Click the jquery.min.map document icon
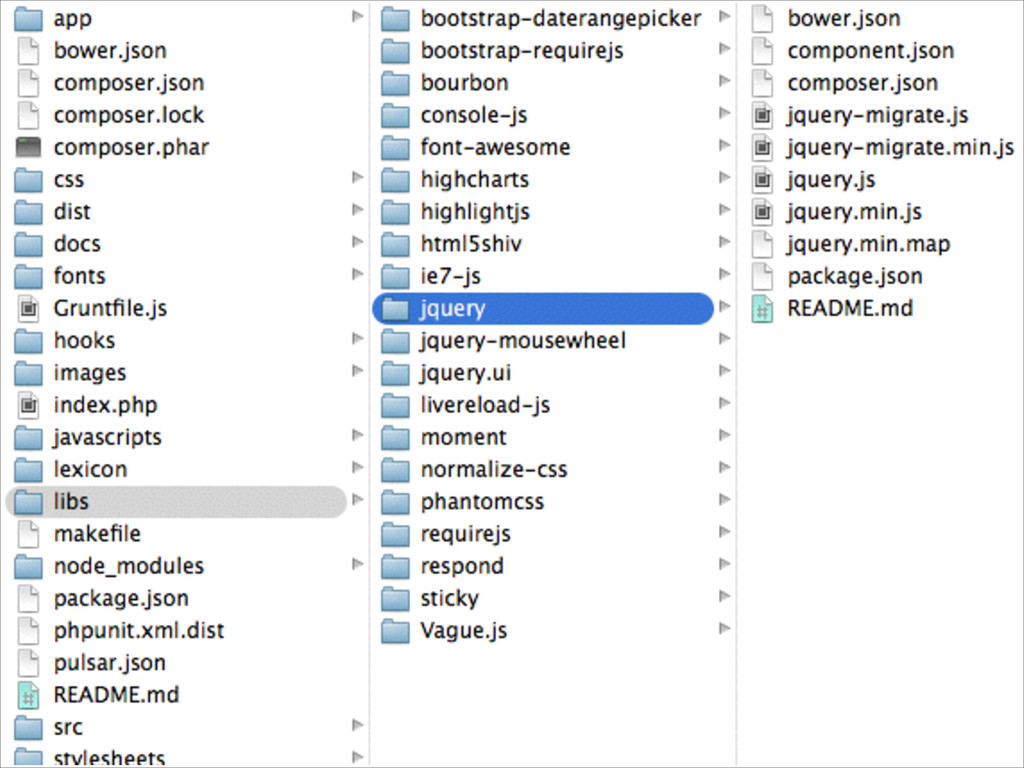Viewport: 1024px width, 768px height. tap(762, 244)
